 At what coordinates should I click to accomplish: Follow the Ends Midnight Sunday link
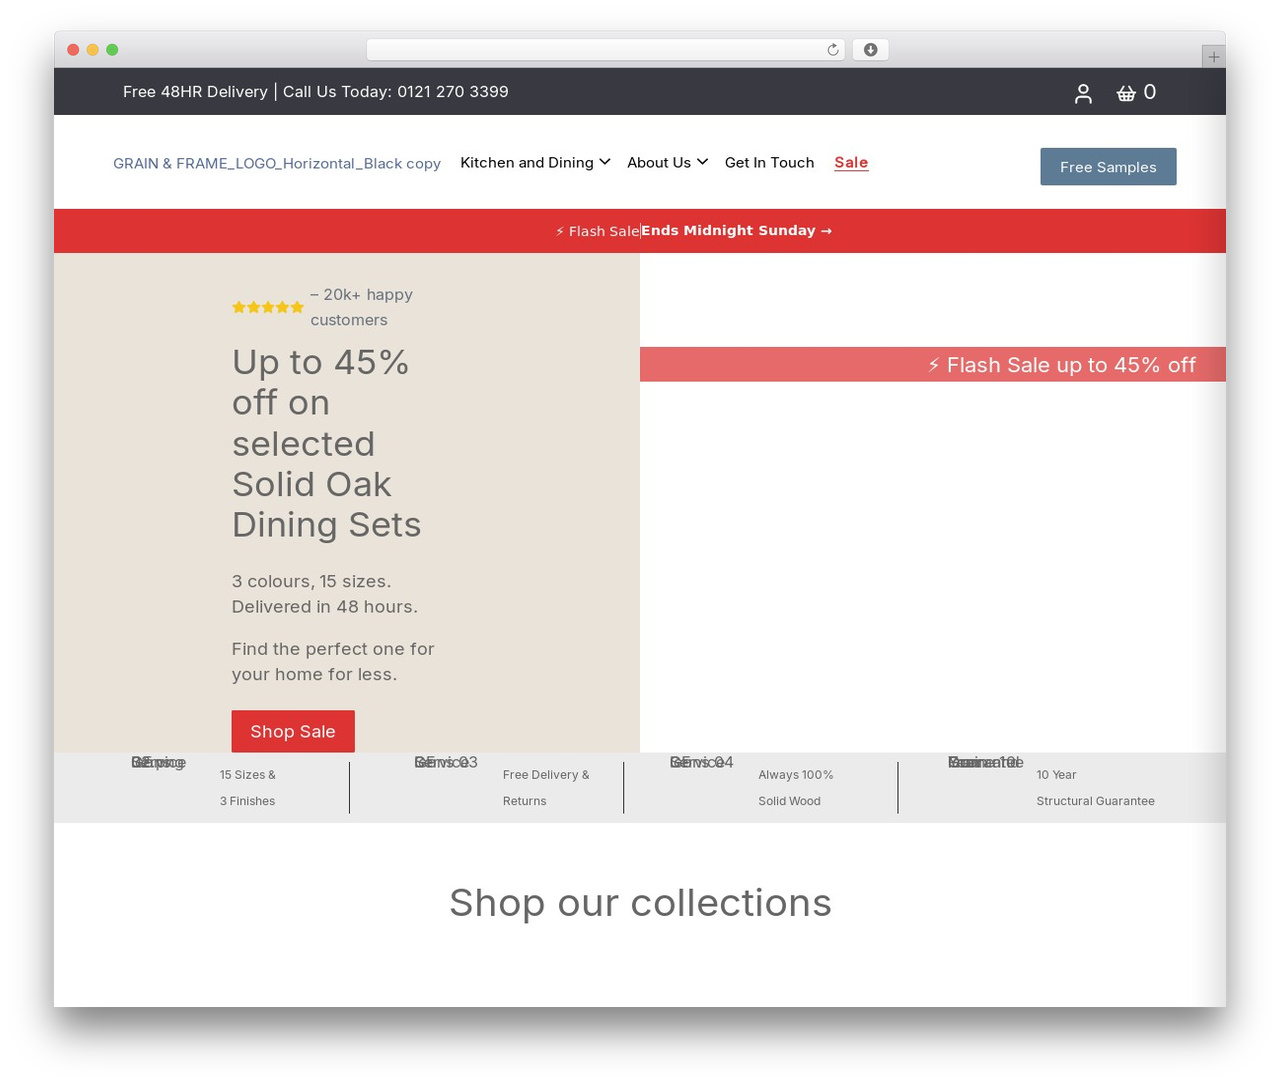(x=736, y=230)
